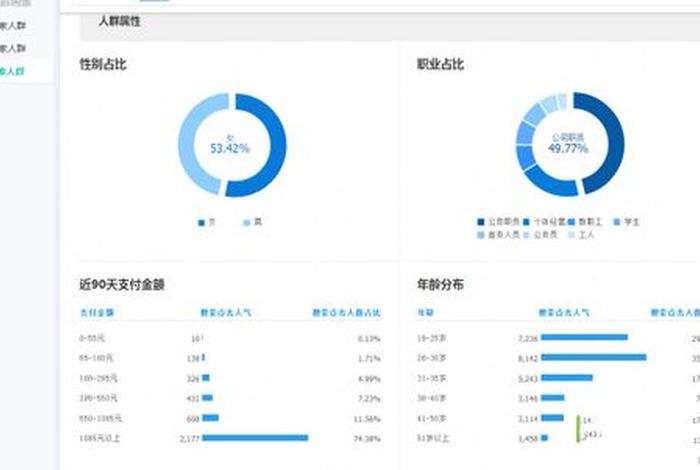Sort by 支付金额 column header

point(97,312)
